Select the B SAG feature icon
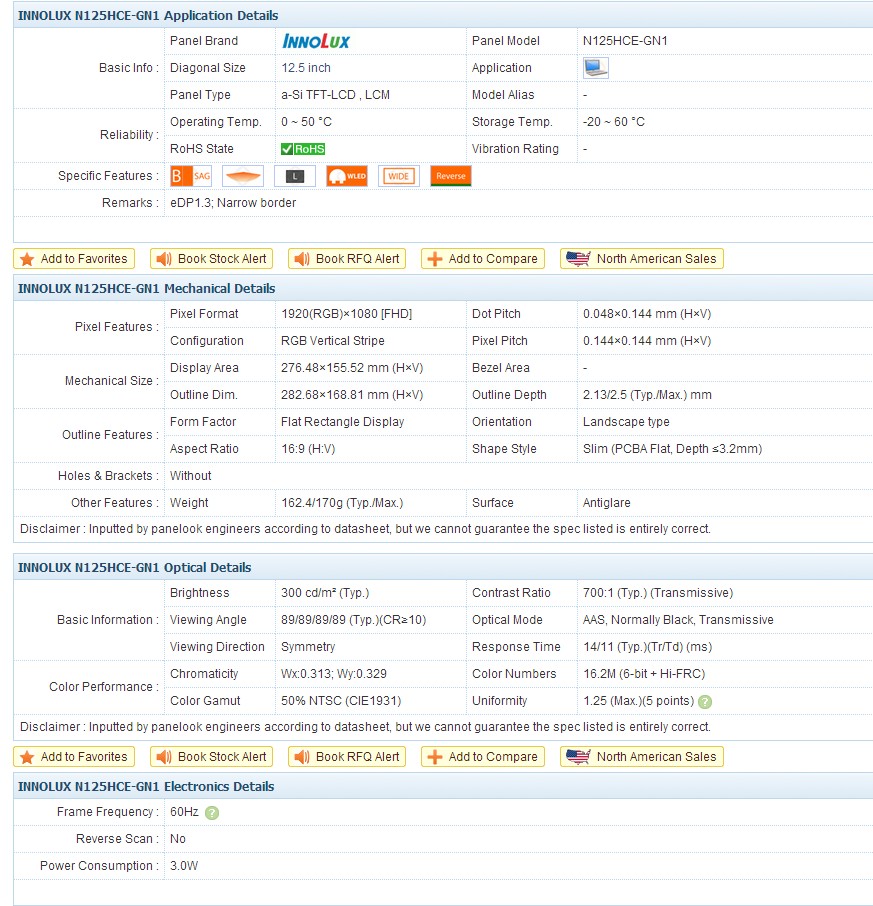Viewport: 873px width, 906px height. (x=191, y=176)
